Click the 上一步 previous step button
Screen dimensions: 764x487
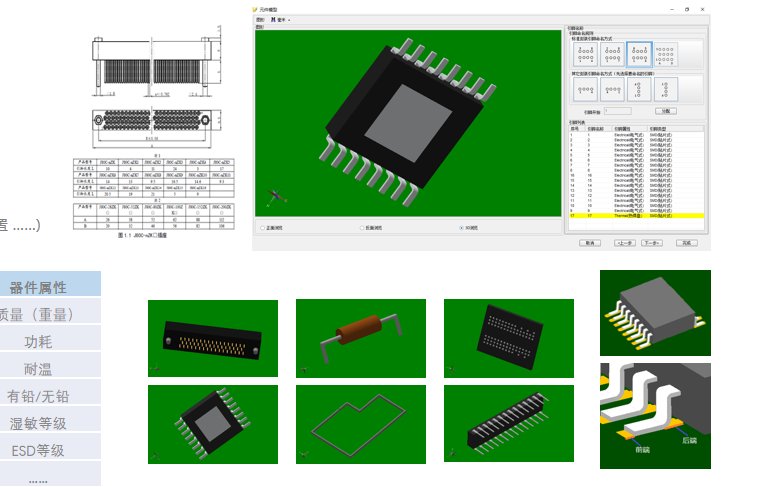[x=624, y=242]
